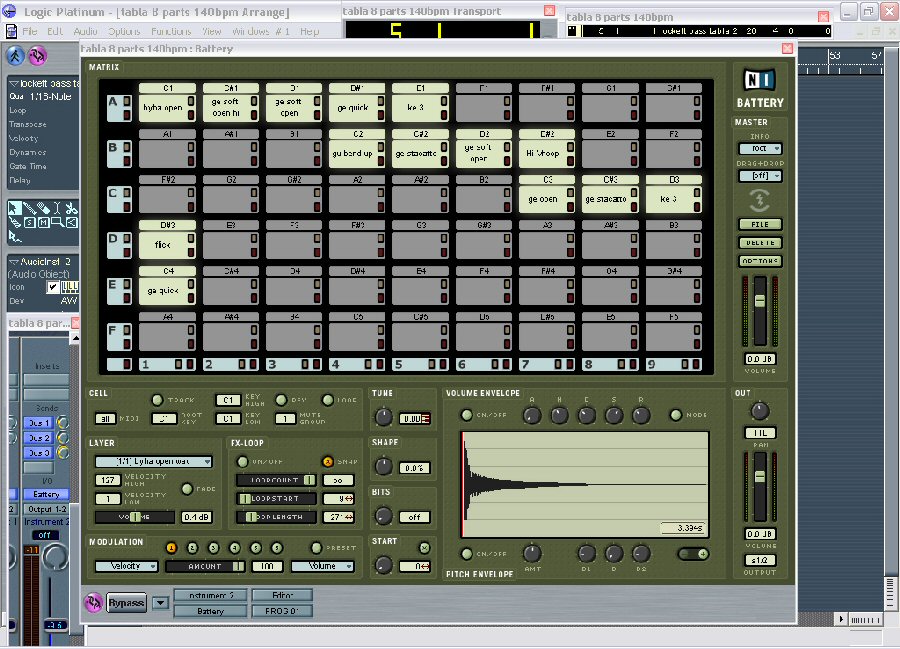Viewport: 900px width, 649px height.
Task: Click the Bits knob
Action: coord(383,516)
